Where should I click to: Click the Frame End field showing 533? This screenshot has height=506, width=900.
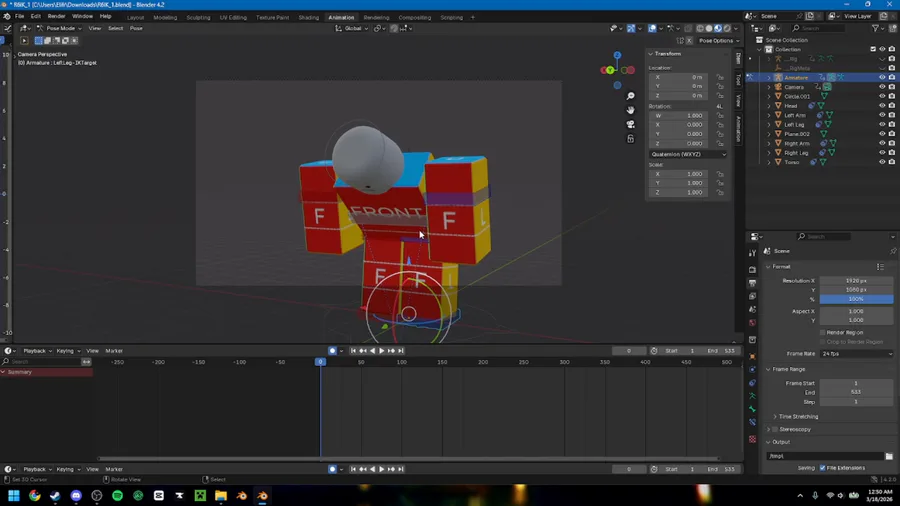[856, 392]
